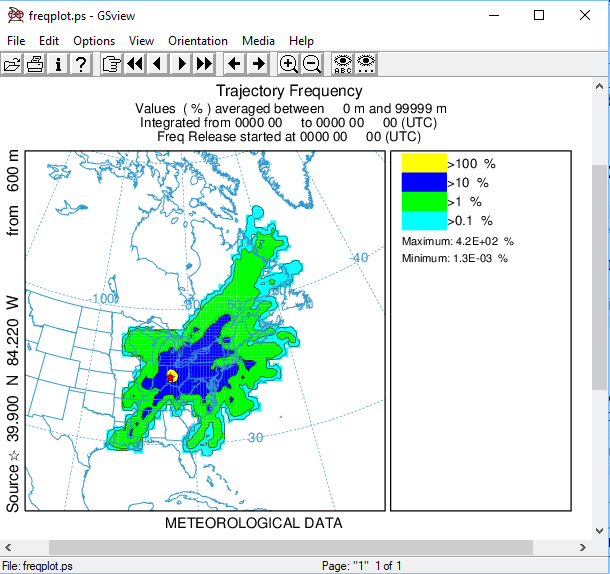Click the yellow >100 % legend swatch

tap(424, 163)
